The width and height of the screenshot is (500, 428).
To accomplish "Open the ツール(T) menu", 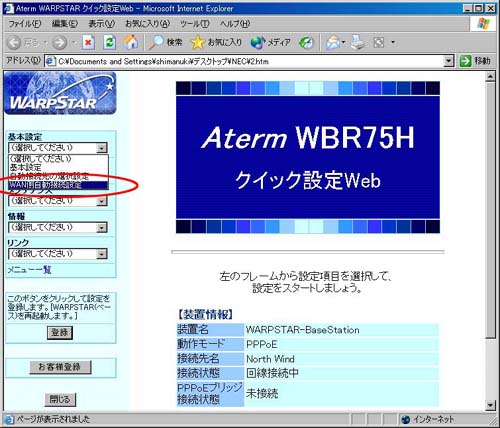I will [x=195, y=24].
